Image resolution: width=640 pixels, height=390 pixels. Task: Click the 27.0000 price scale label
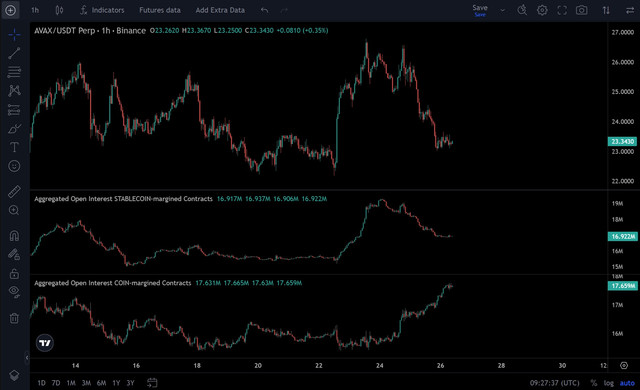(x=622, y=32)
